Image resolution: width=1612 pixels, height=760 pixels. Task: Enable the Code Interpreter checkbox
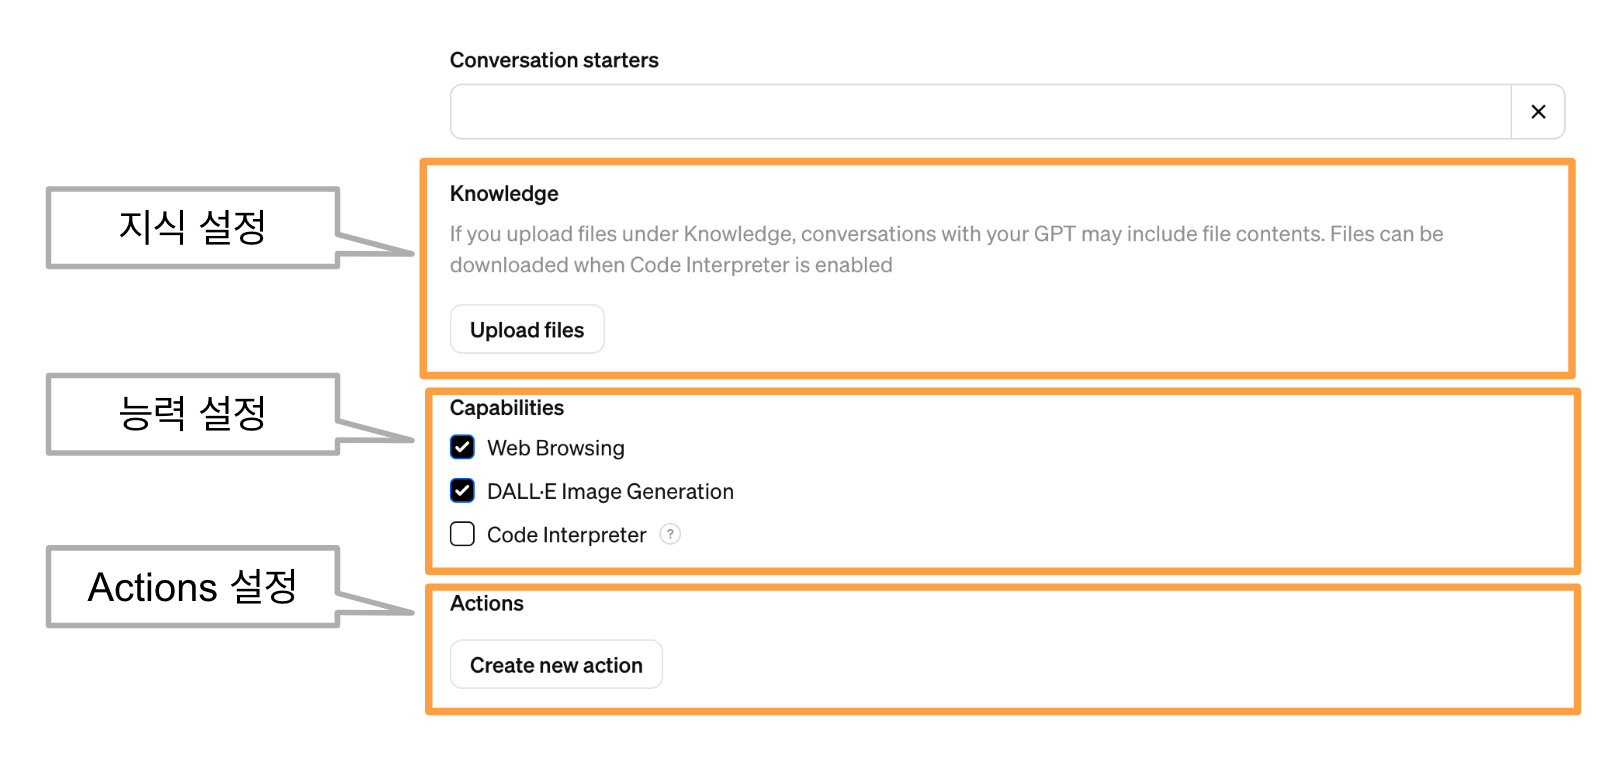(462, 534)
